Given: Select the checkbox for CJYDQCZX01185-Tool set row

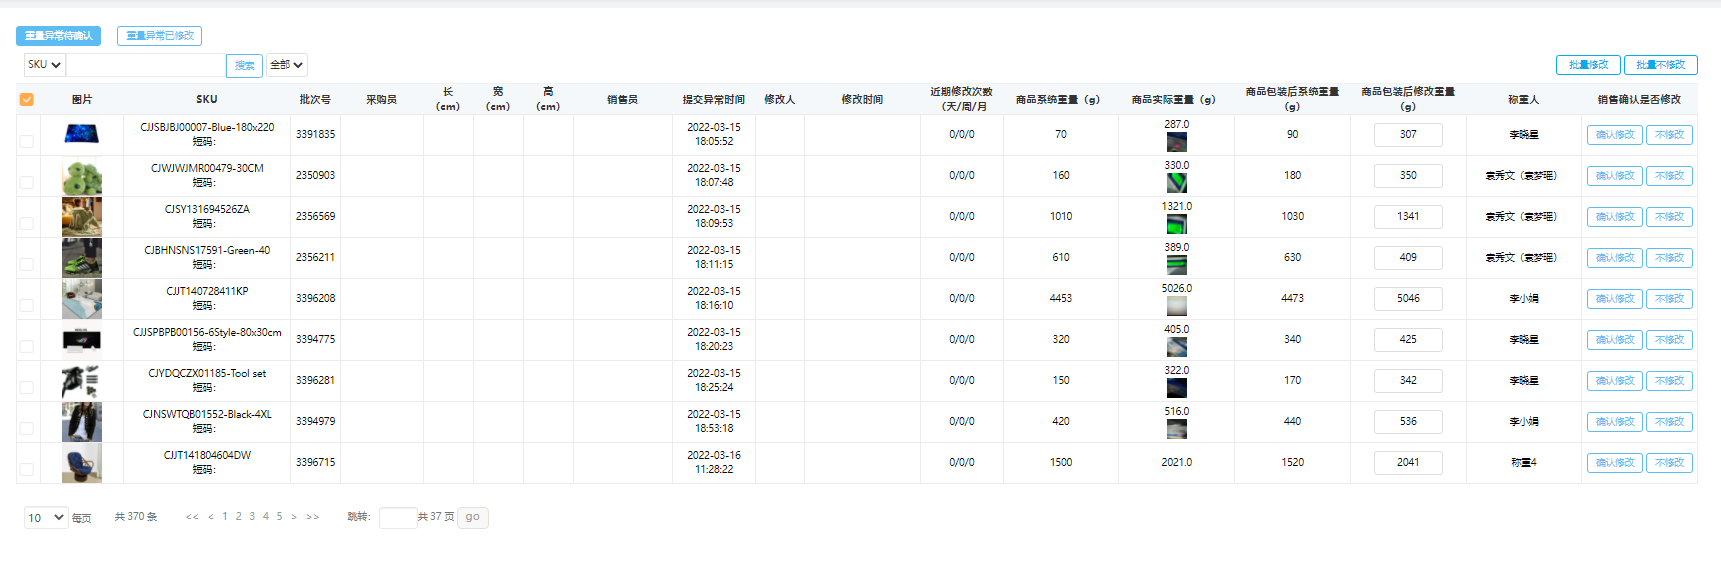Looking at the screenshot, I should 27,387.
